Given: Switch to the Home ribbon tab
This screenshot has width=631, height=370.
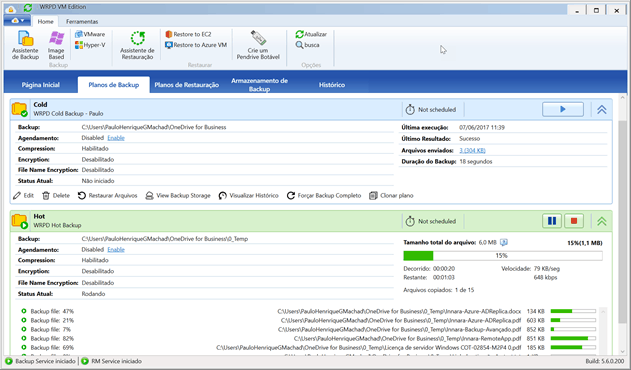Looking at the screenshot, I should (x=45, y=21).
